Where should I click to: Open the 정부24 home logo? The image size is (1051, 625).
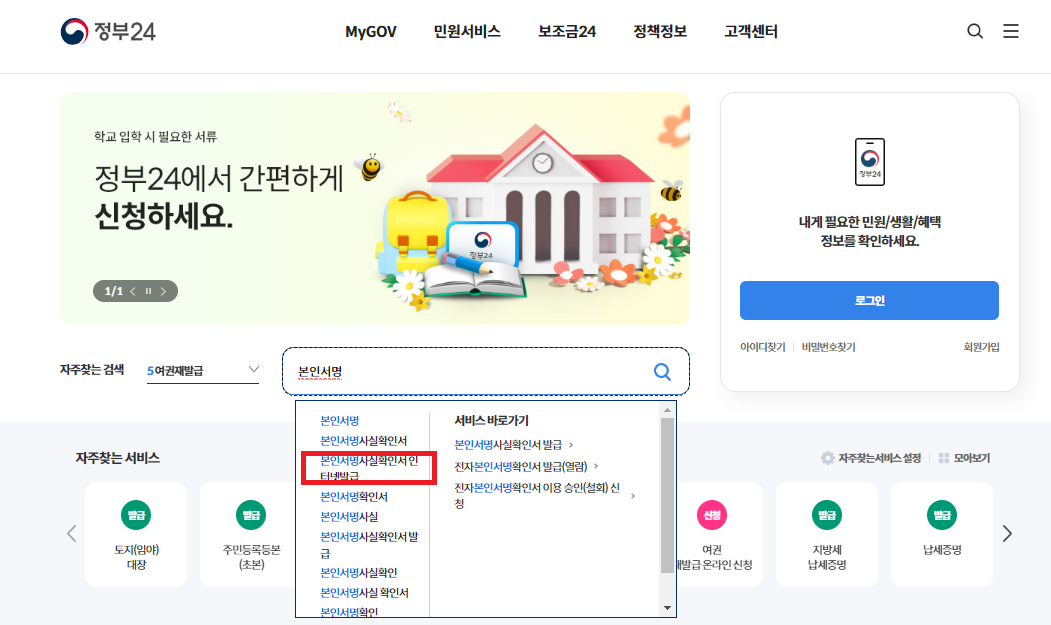click(108, 32)
